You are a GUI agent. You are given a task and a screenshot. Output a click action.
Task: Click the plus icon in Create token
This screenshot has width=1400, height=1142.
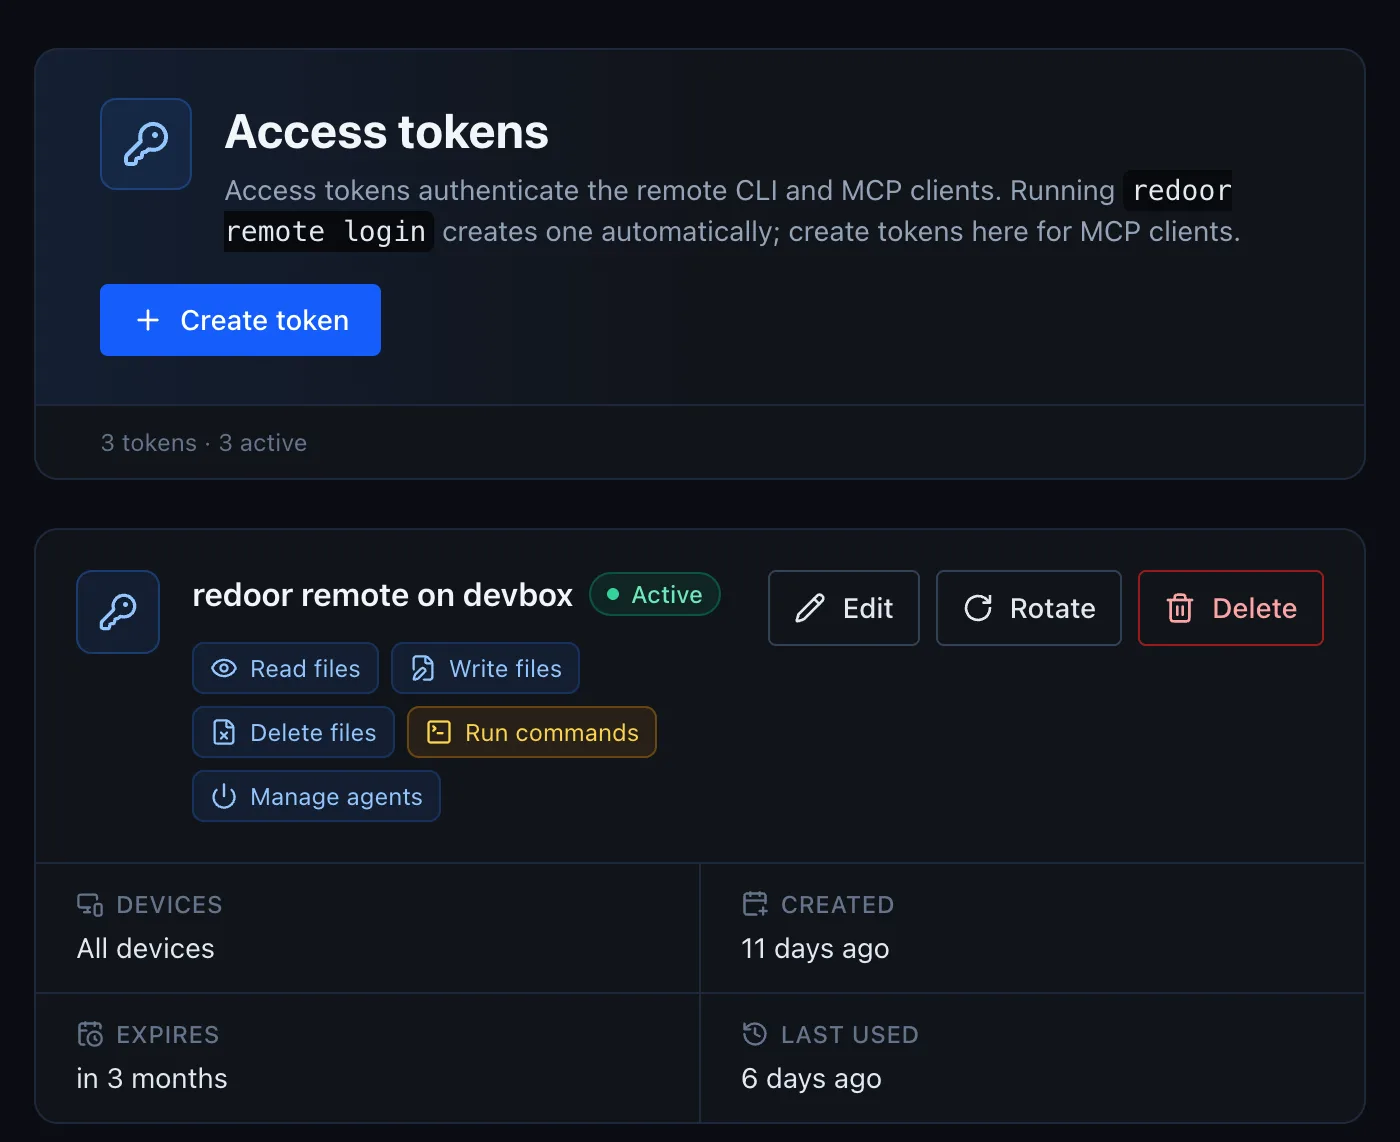pyautogui.click(x=148, y=320)
